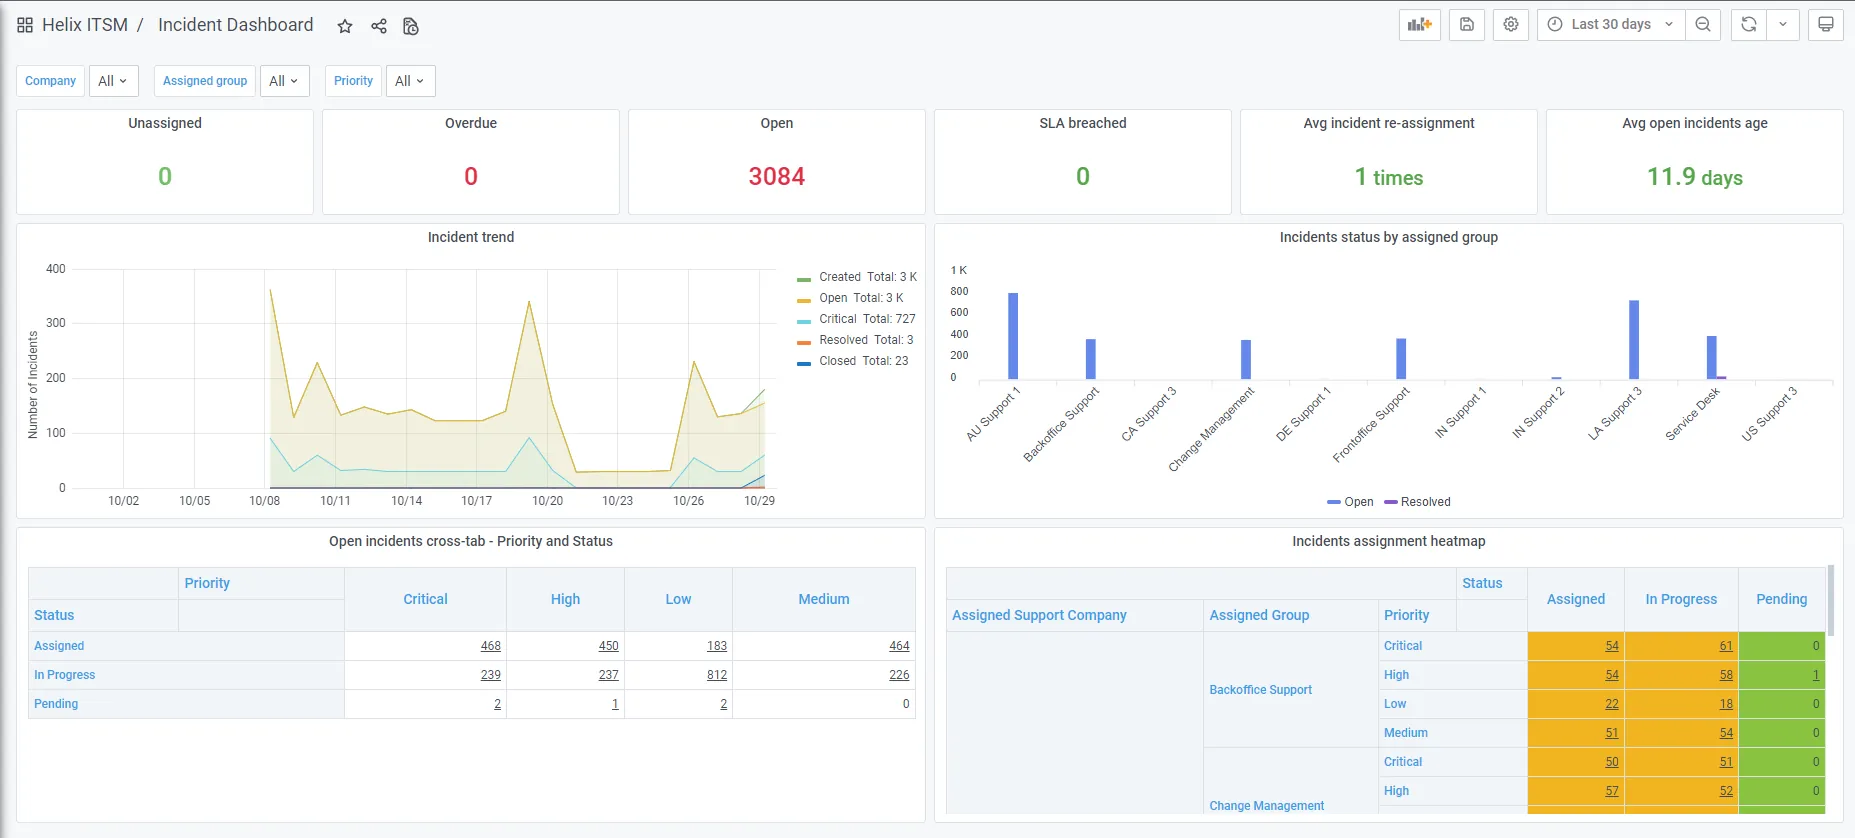Open Incidents status by assigned group title
This screenshot has height=838, width=1855.
[1389, 237]
